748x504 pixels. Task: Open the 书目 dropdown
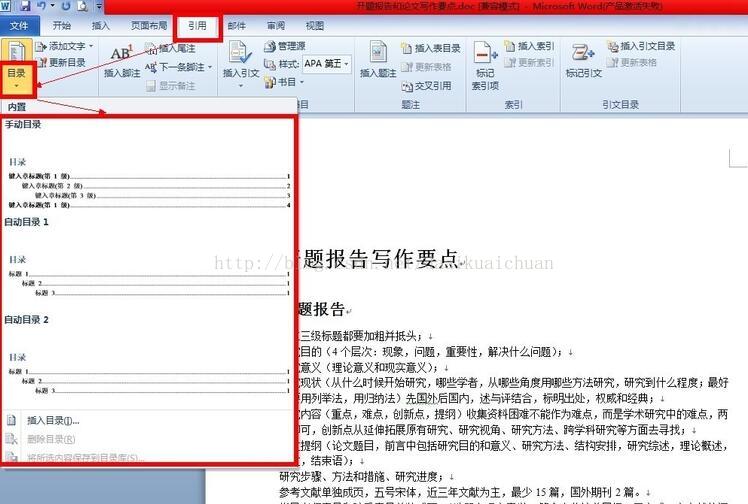point(284,82)
